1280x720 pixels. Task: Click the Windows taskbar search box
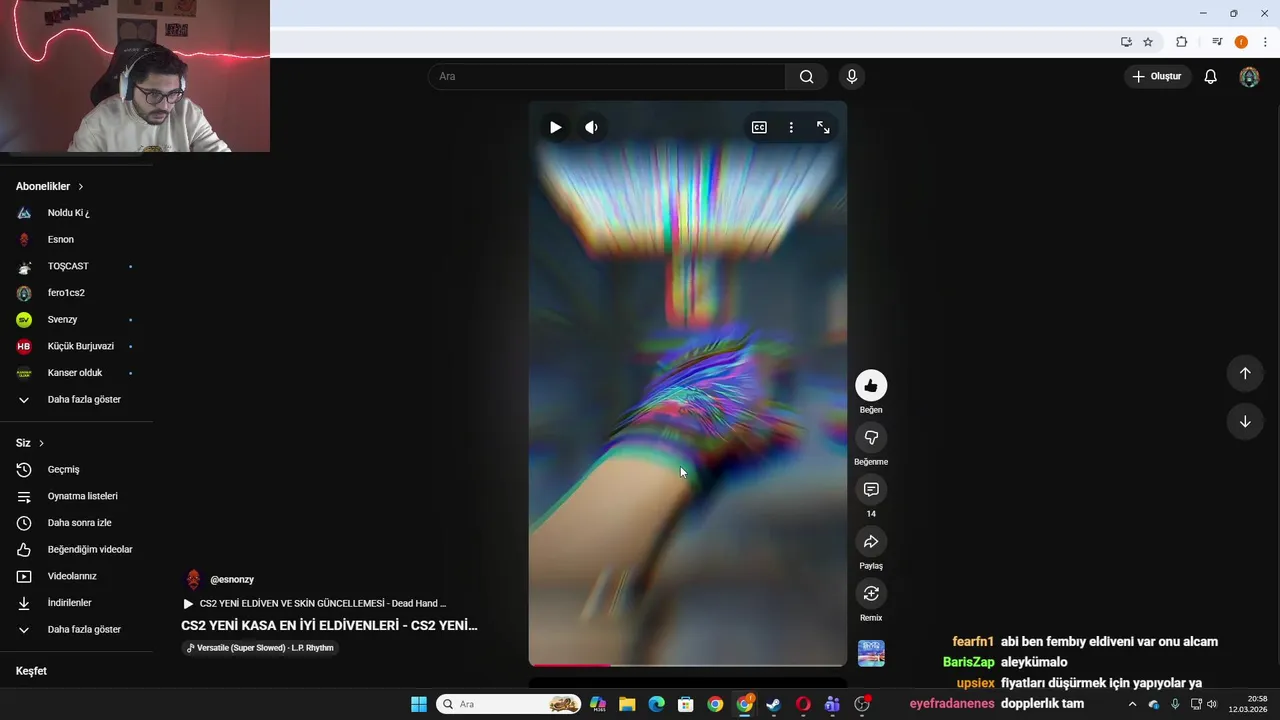point(510,704)
